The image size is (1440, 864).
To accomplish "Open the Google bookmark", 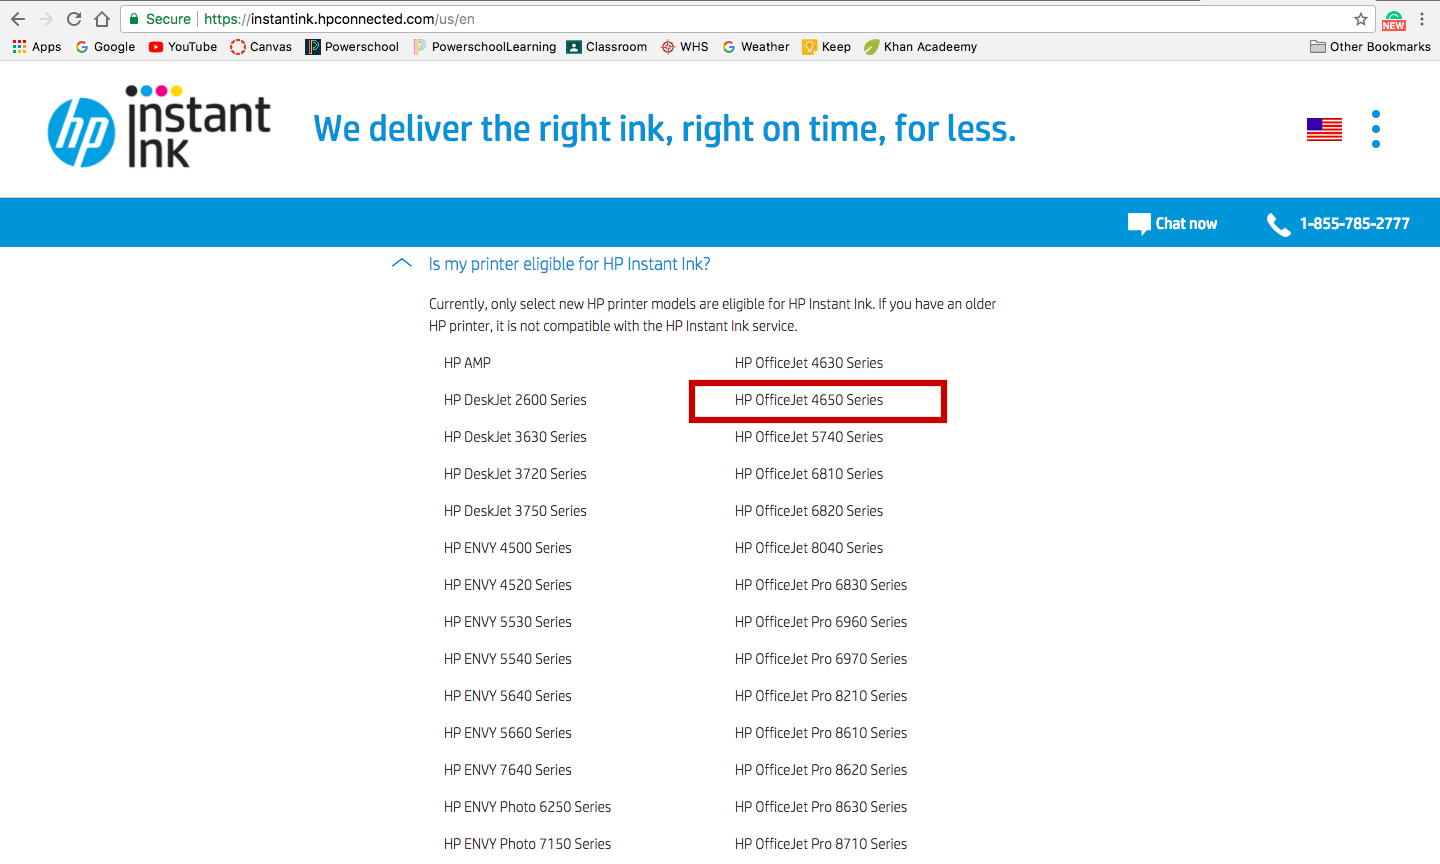I will tap(105, 47).
